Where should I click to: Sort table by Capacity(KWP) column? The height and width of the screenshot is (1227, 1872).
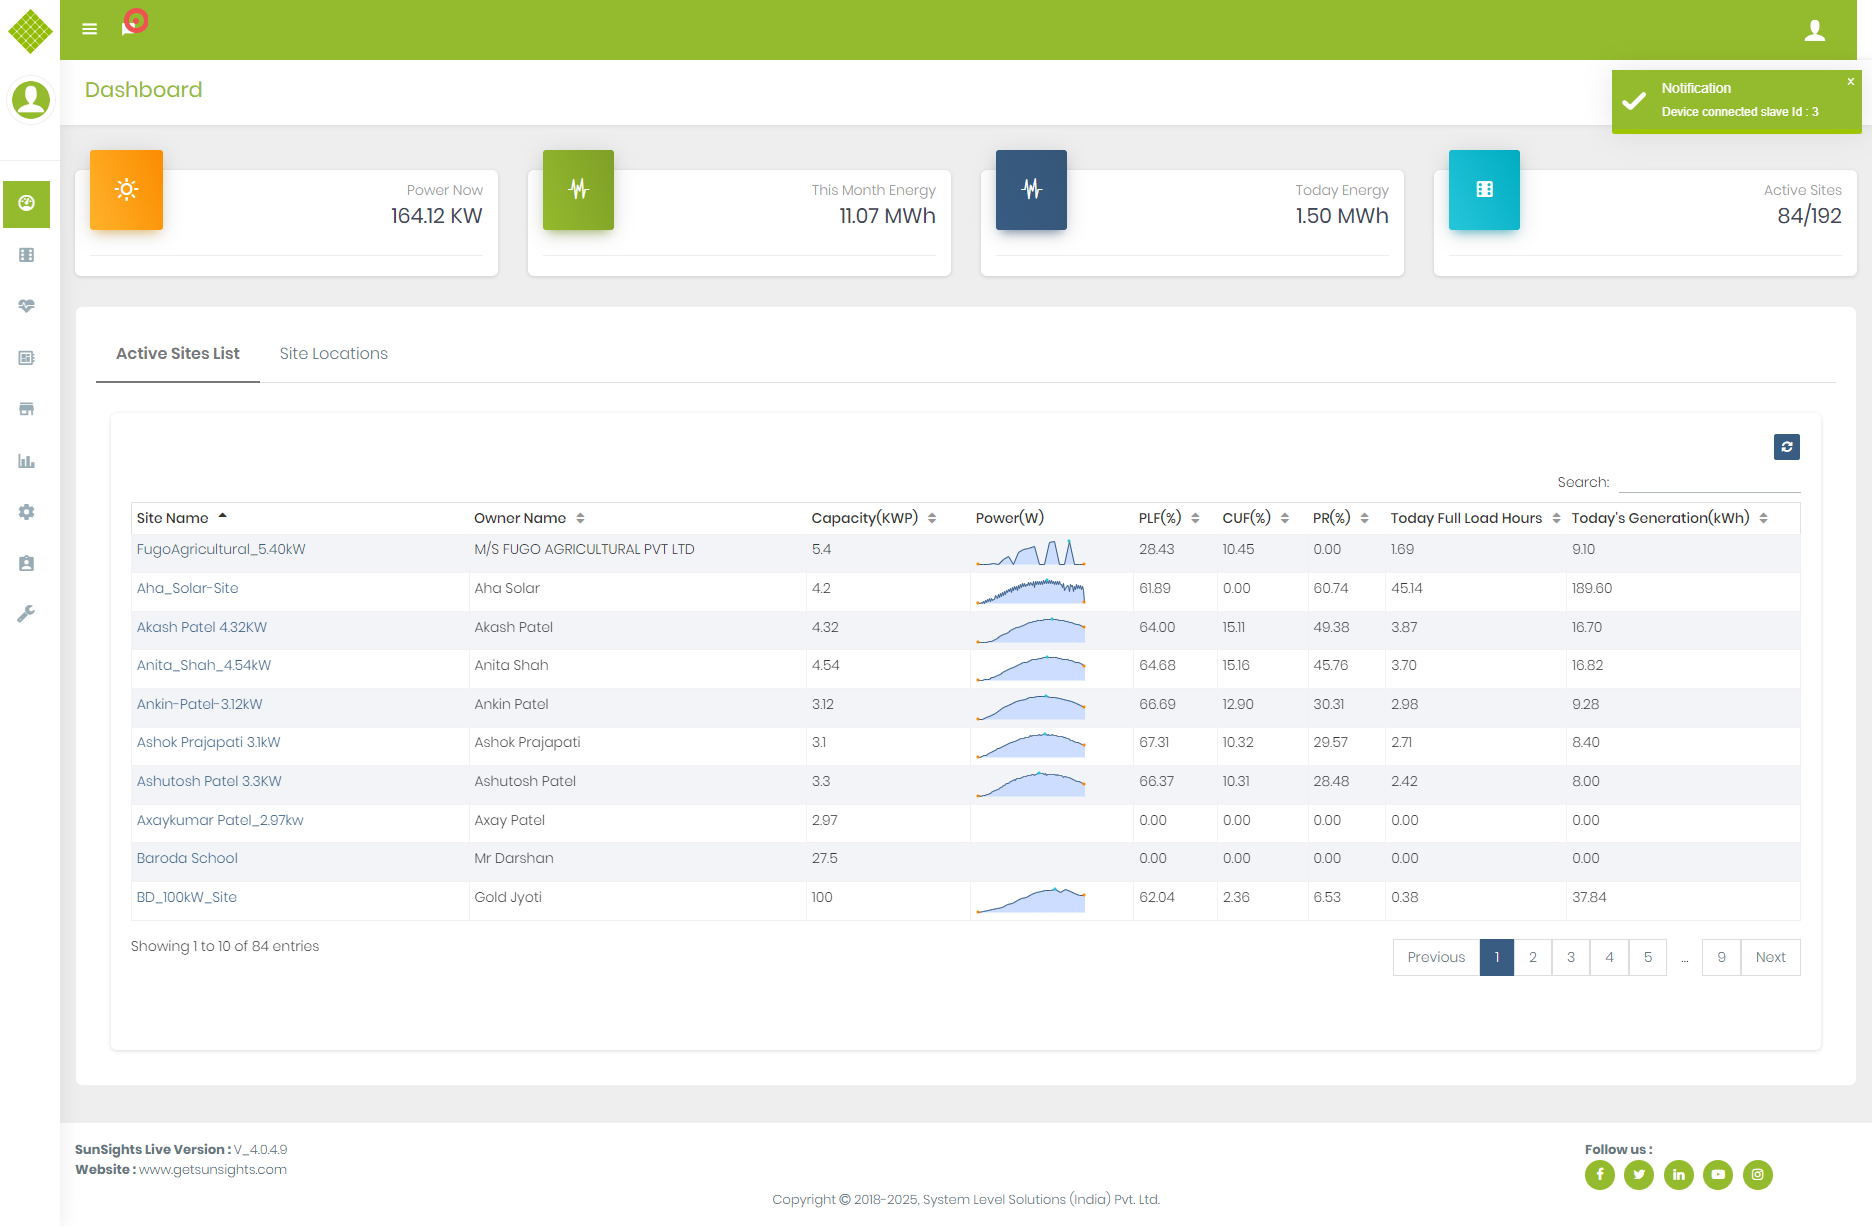[x=865, y=518]
